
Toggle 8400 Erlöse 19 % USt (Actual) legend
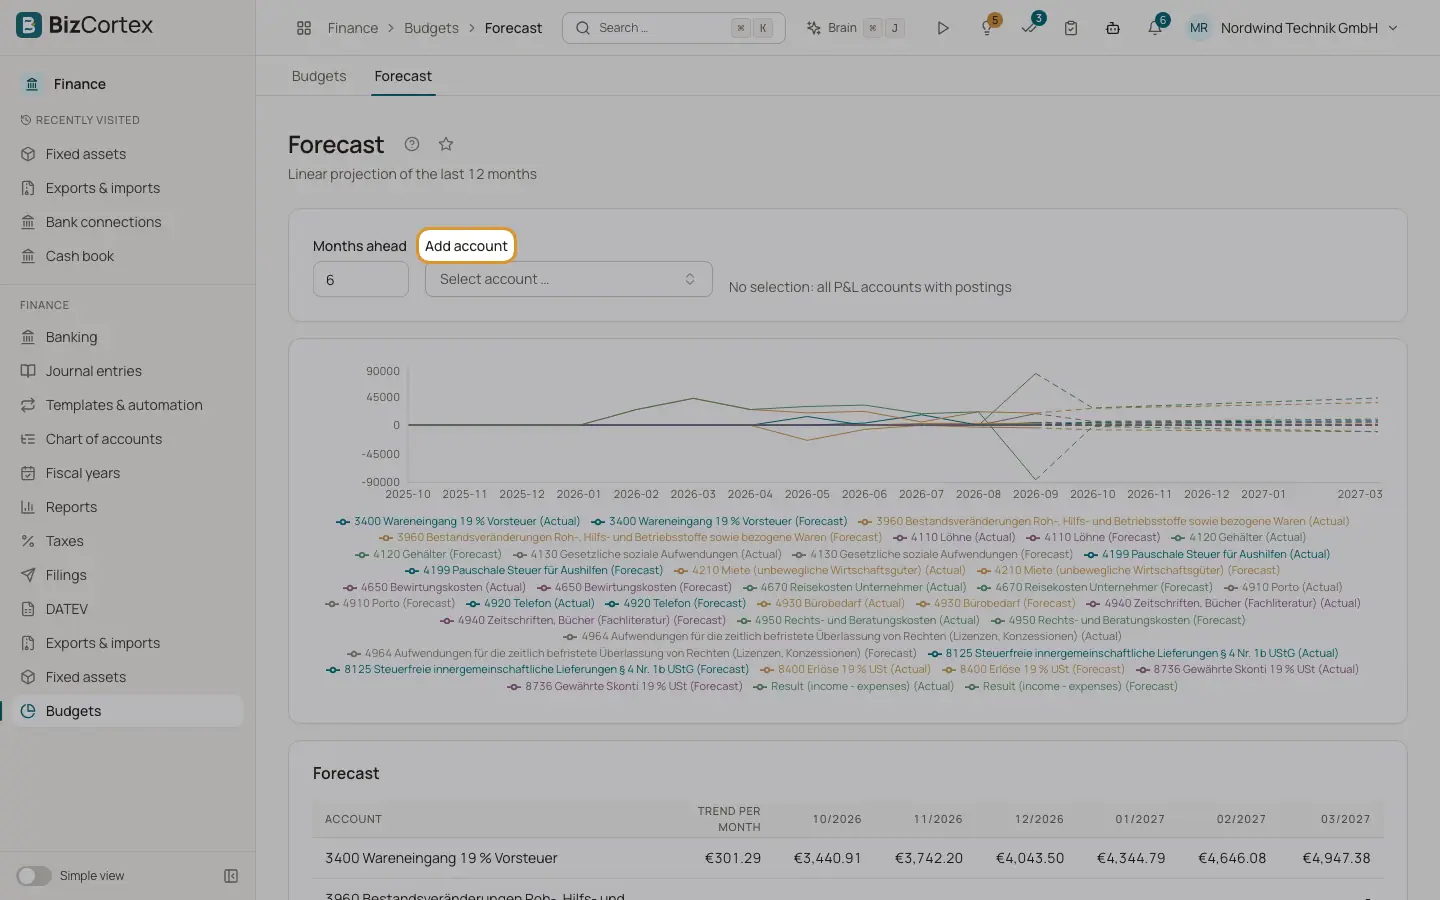[845, 669]
